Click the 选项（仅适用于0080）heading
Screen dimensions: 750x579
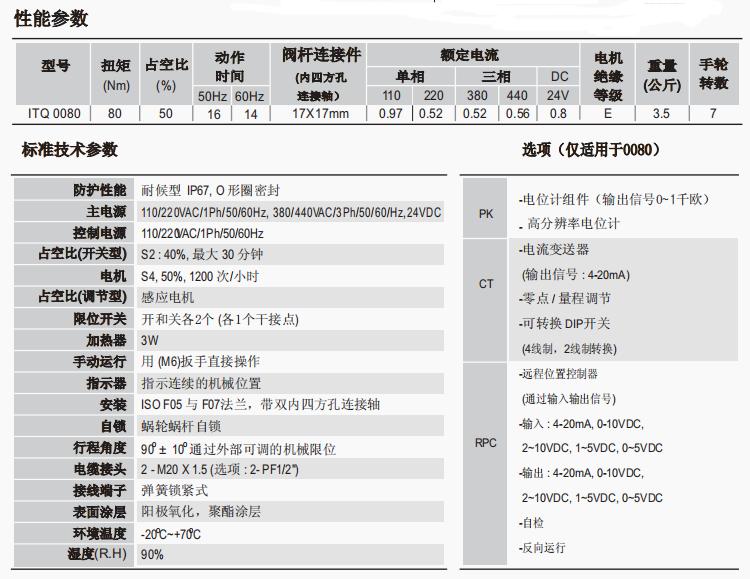click(x=590, y=150)
